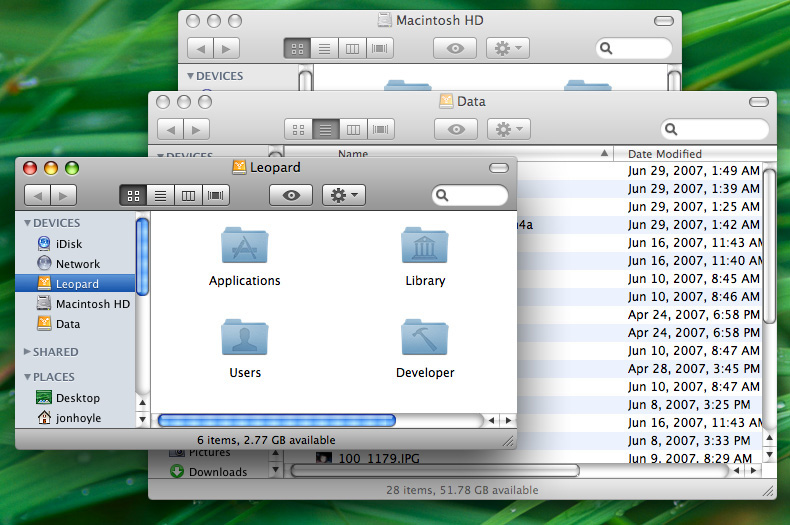Switch Leopard window to Cover Flow view

pos(216,195)
